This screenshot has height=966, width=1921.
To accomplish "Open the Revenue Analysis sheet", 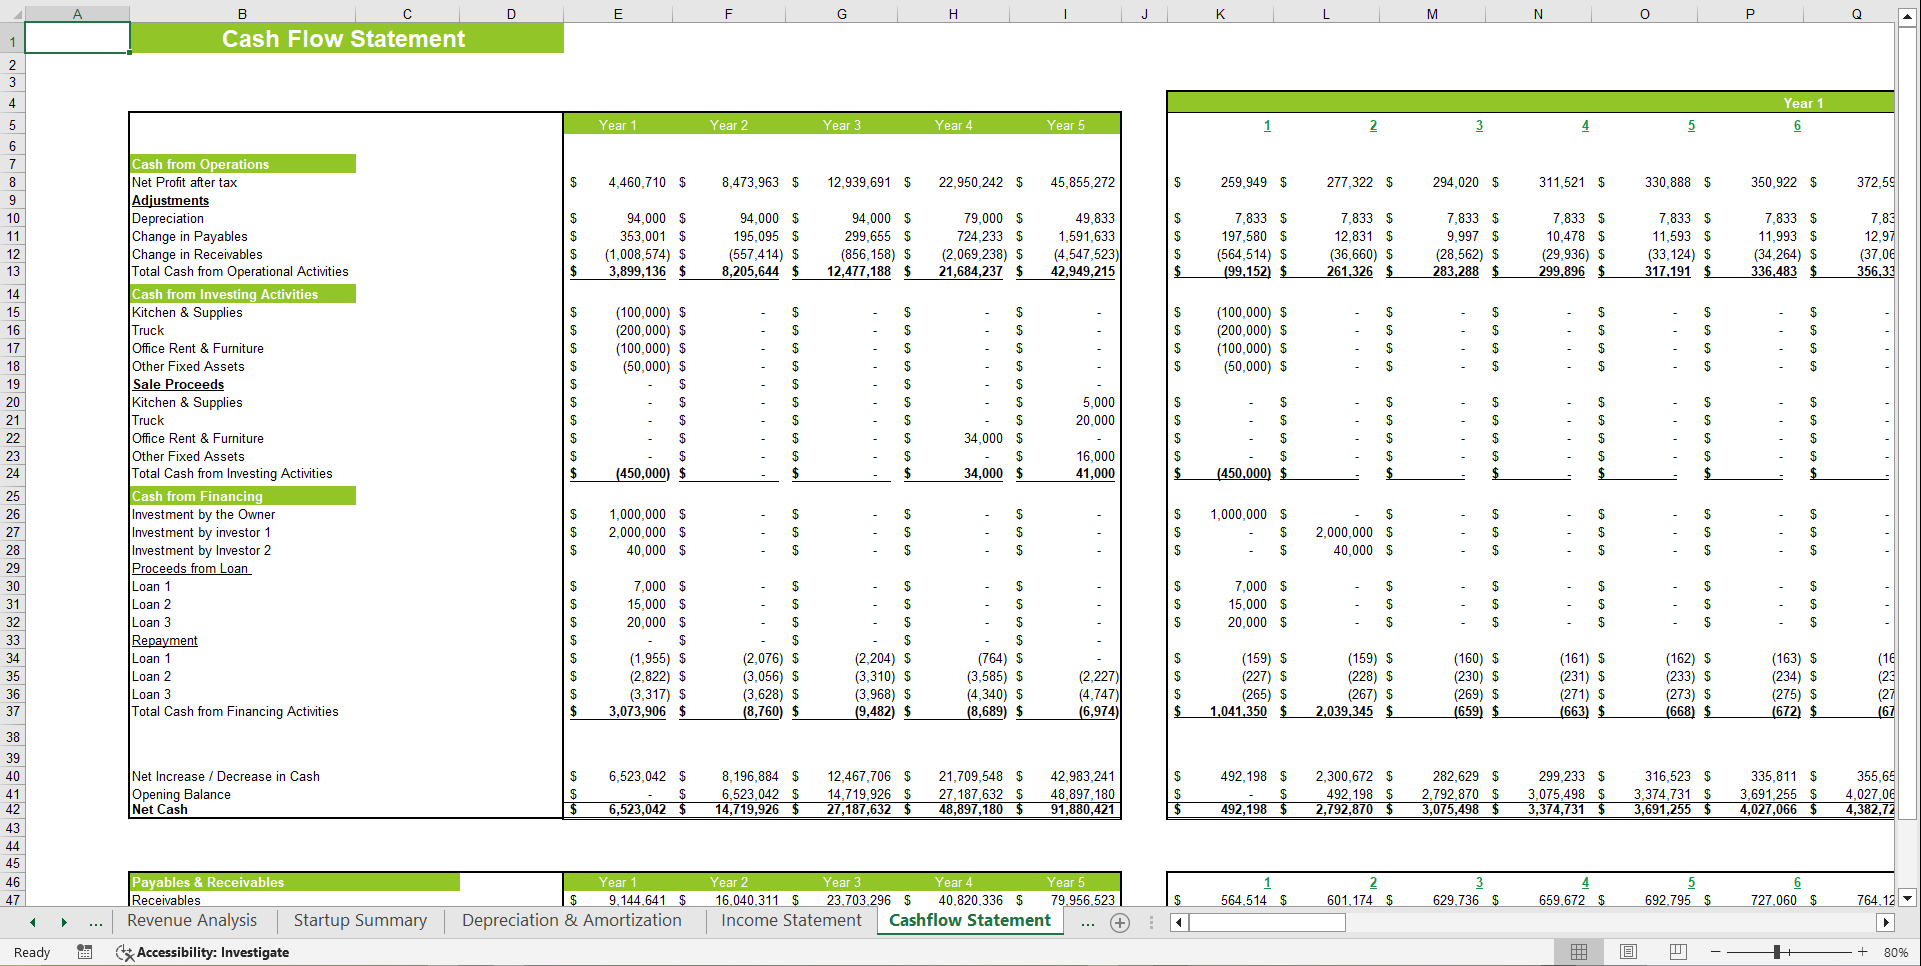I will coord(191,920).
